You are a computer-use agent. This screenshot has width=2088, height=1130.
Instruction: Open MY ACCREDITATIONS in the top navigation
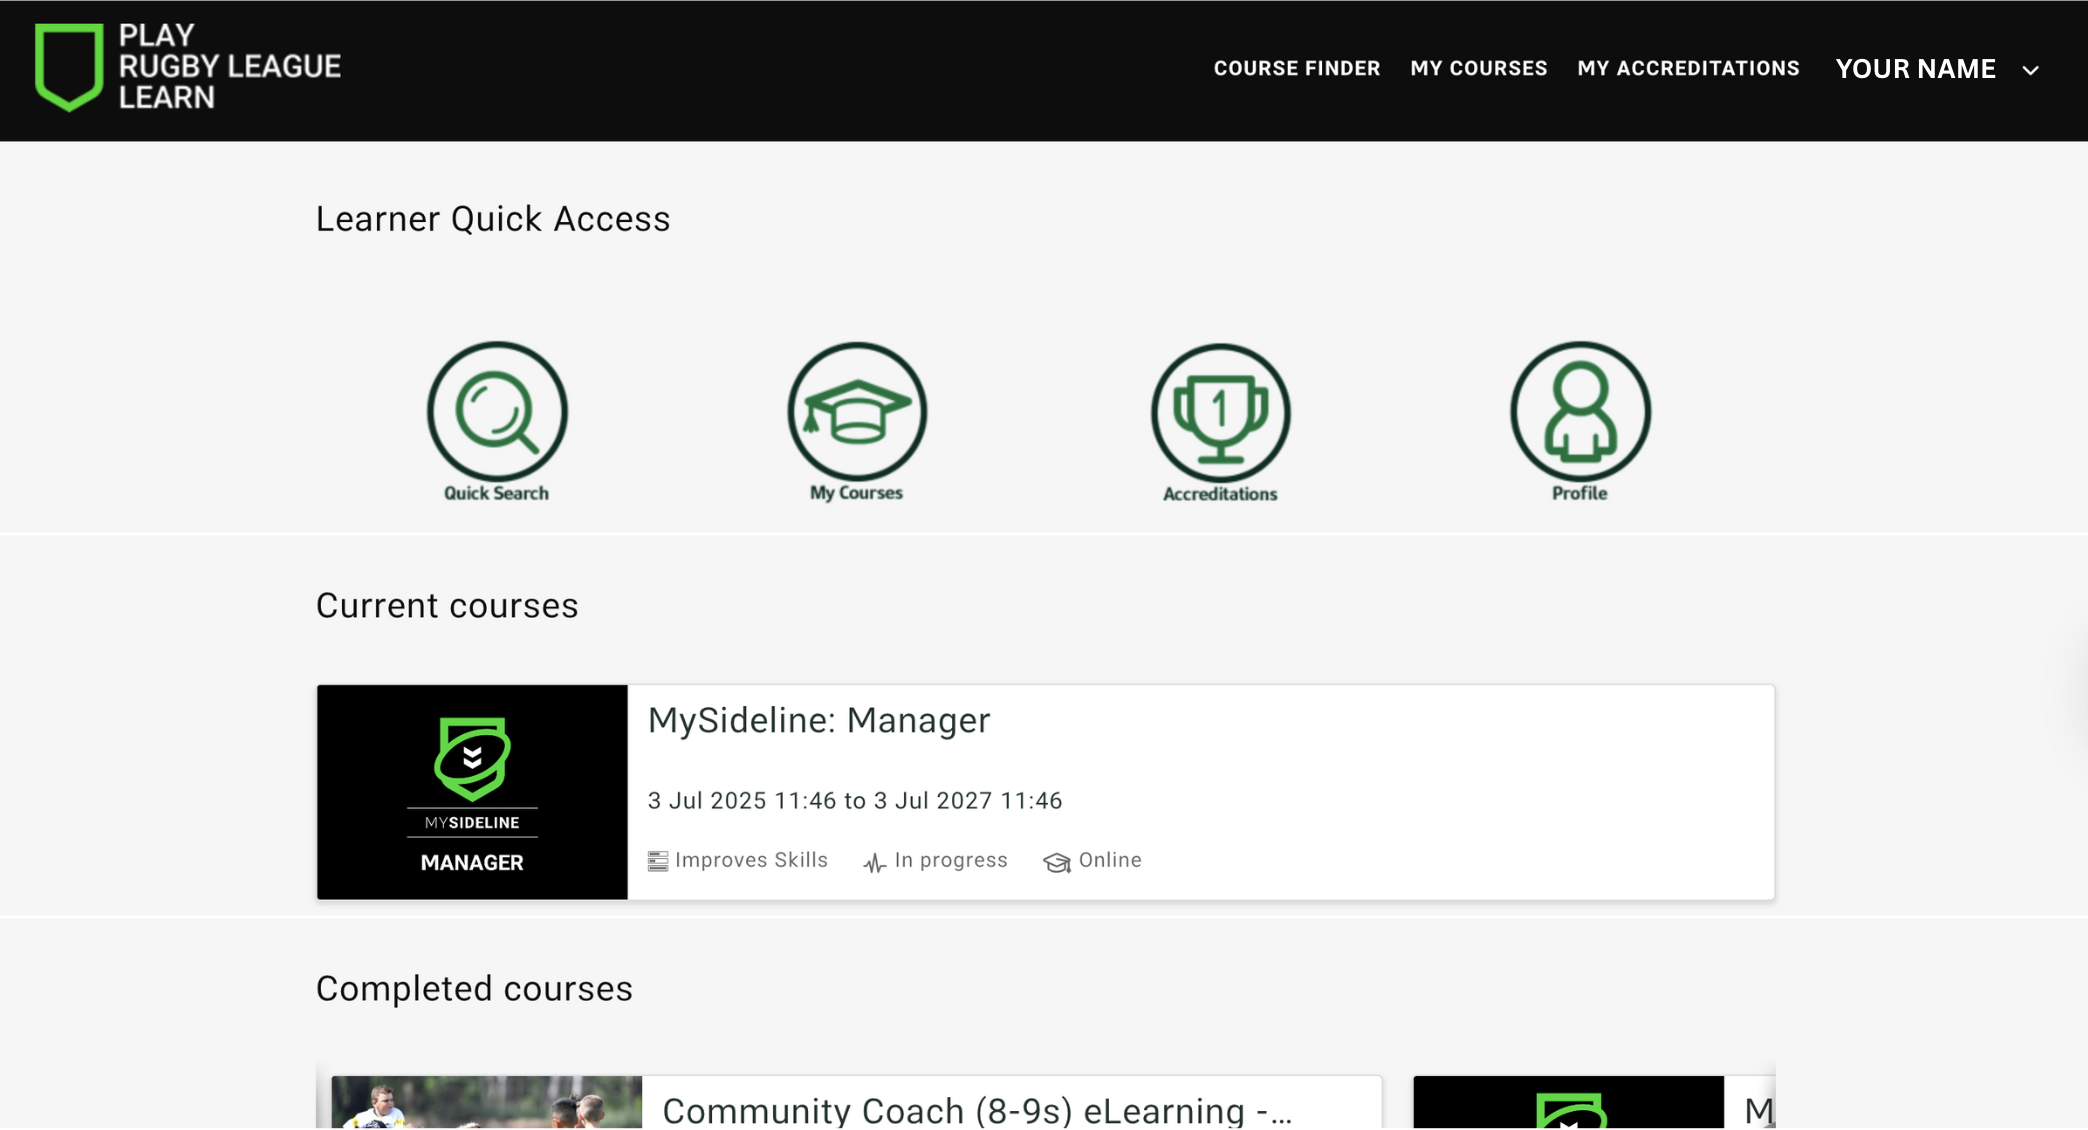1688,68
